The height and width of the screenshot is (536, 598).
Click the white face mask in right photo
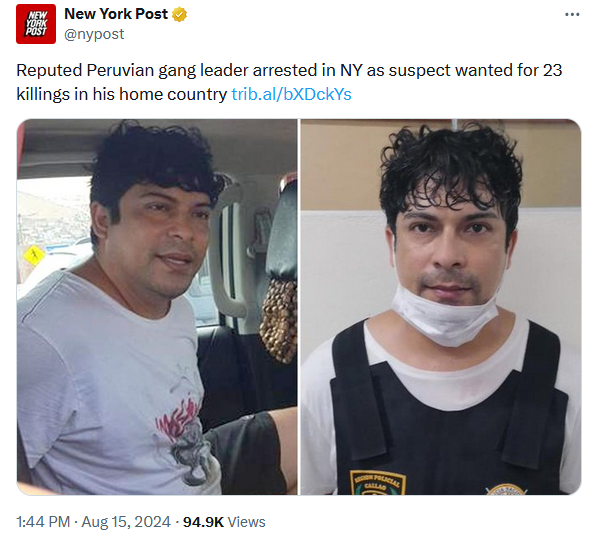[x=445, y=313]
